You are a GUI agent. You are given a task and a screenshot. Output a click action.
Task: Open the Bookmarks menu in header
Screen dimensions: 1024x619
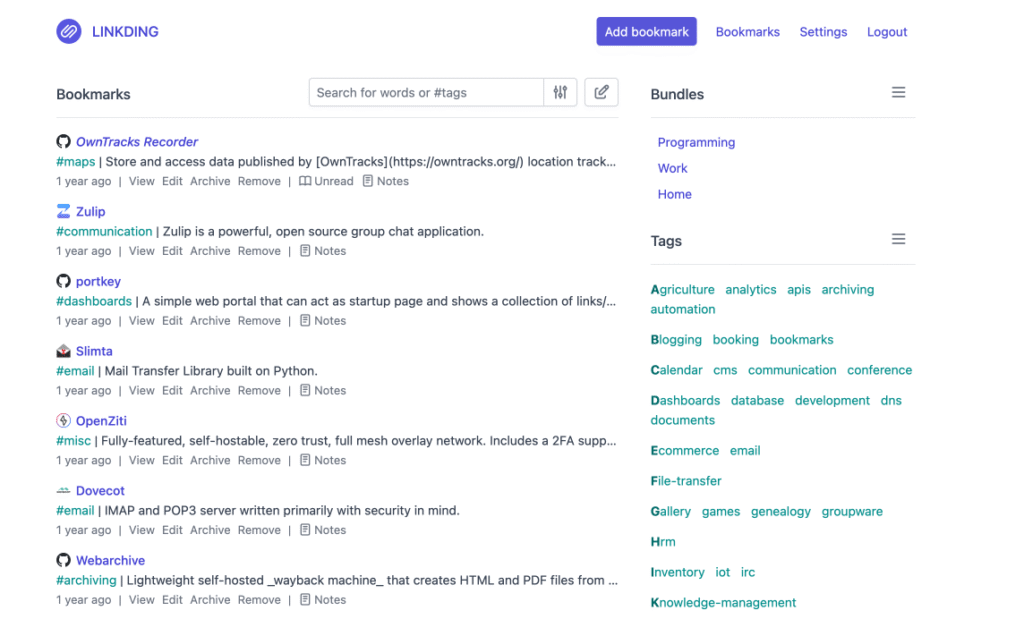pyautogui.click(x=747, y=32)
